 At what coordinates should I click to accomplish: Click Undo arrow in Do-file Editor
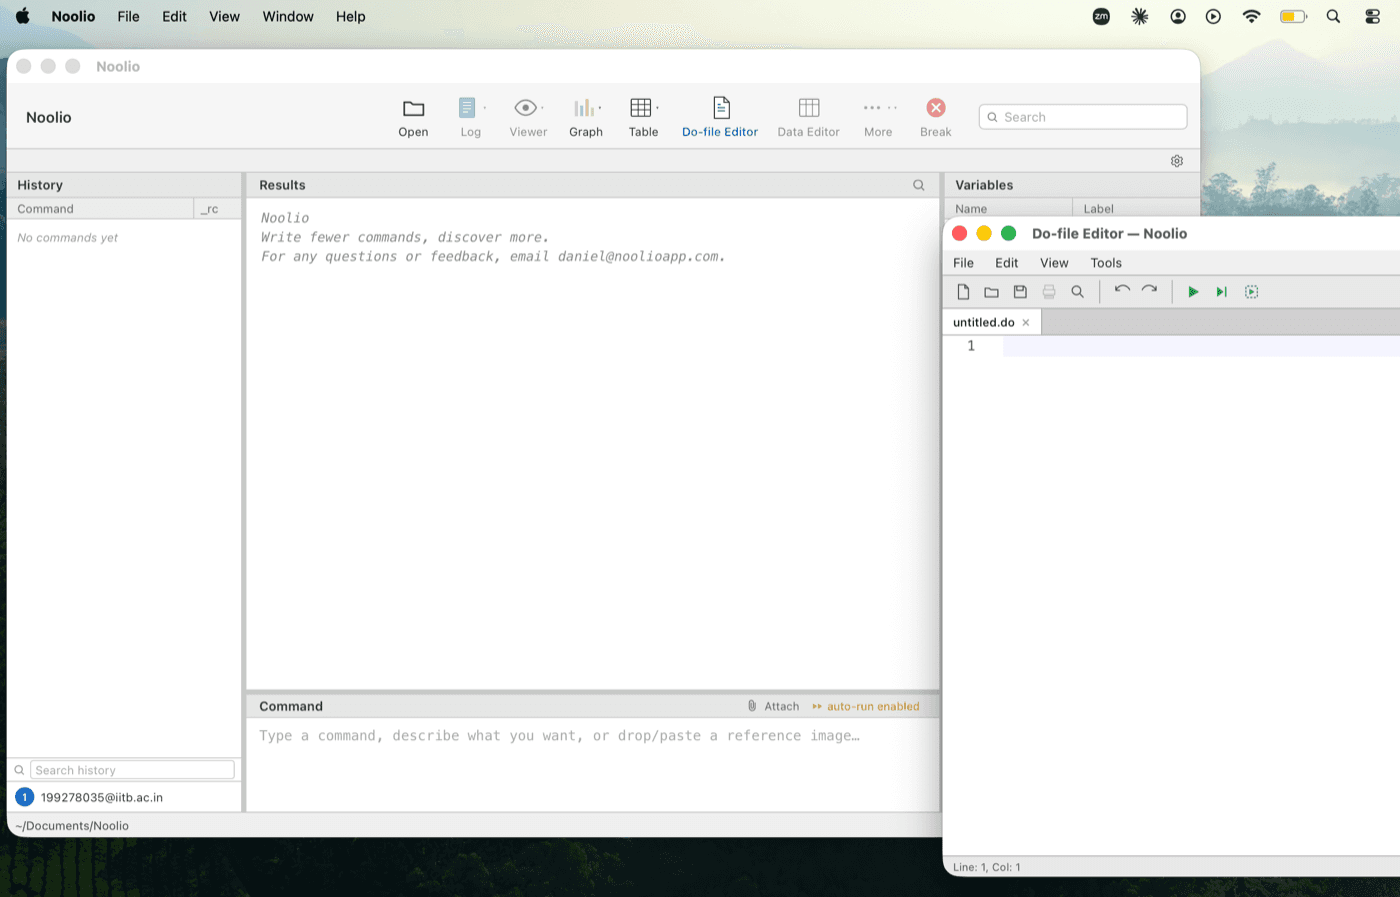tap(1122, 290)
